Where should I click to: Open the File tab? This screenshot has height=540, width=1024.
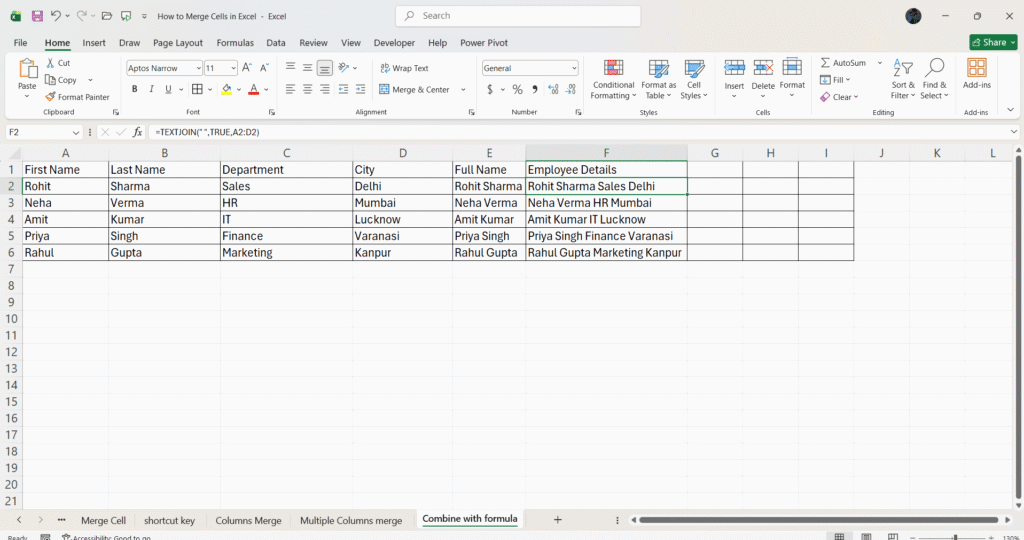click(x=20, y=42)
